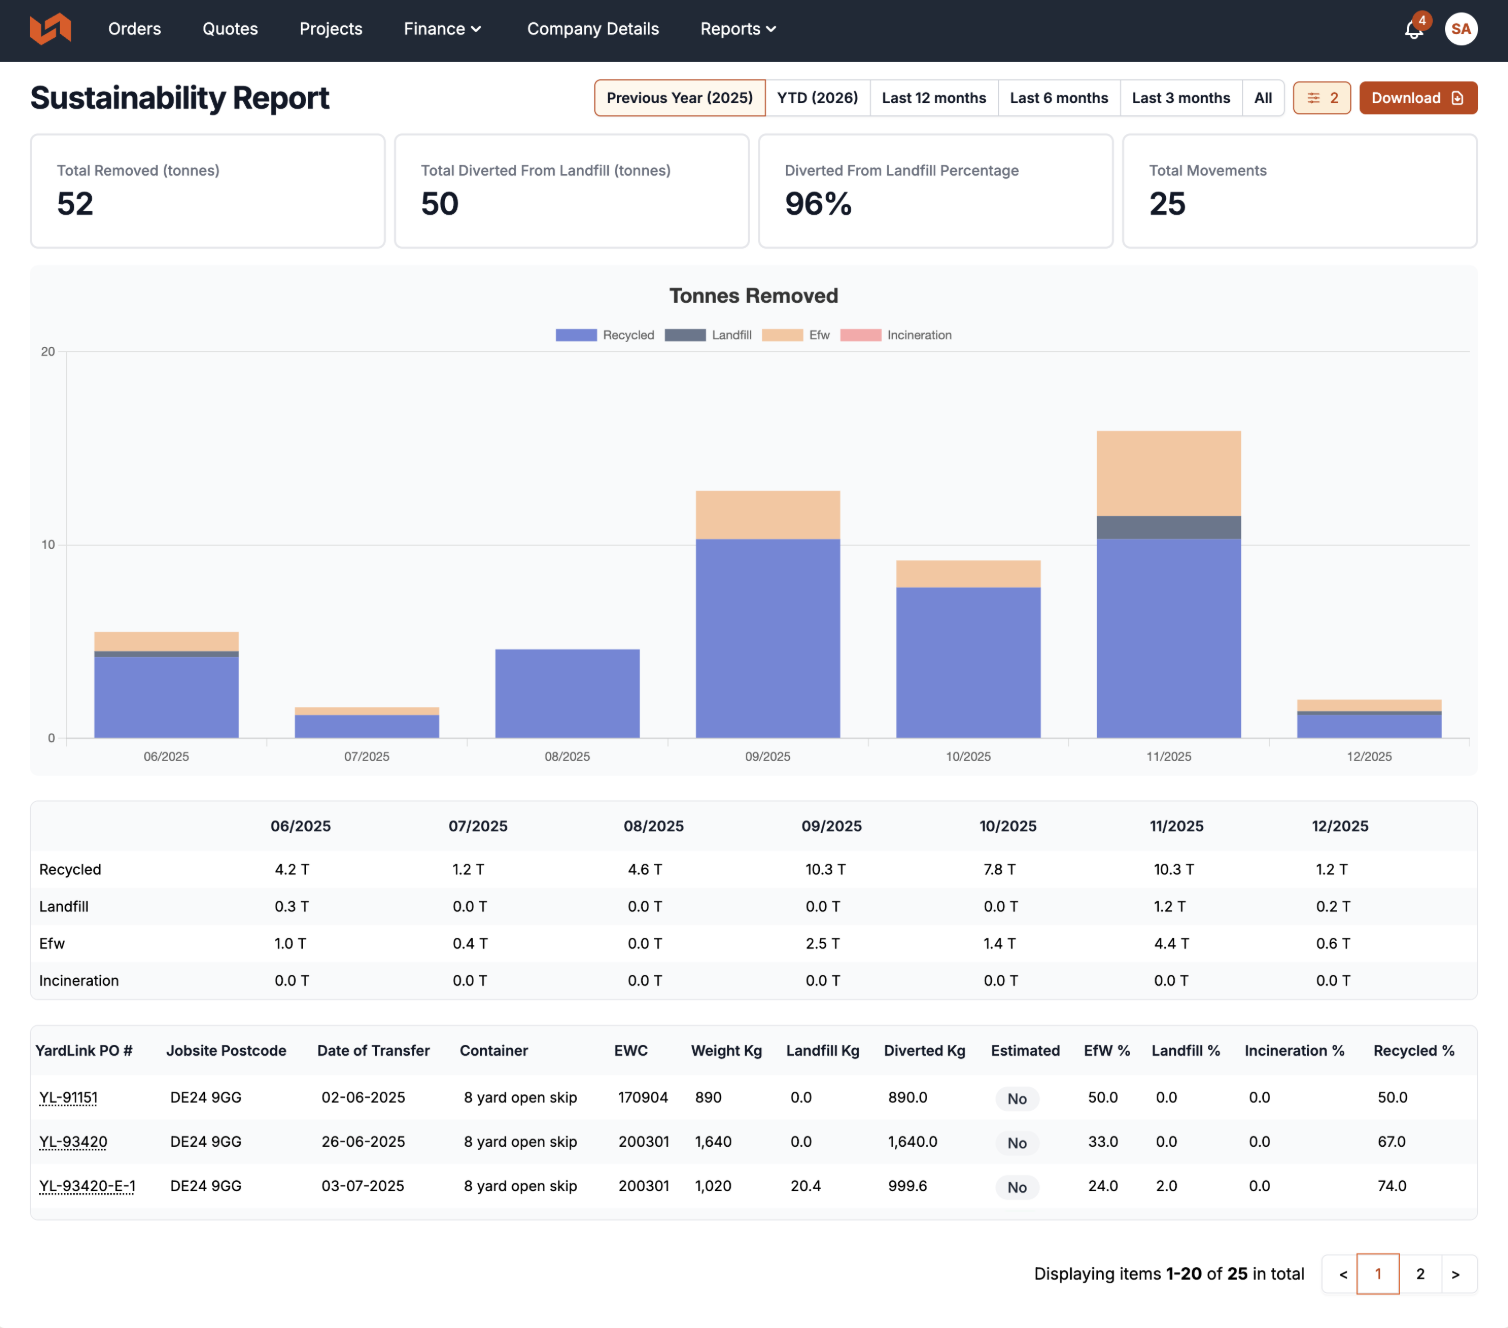Open order link YL-93420-E-1
The width and height of the screenshot is (1508, 1328).
[87, 1186]
